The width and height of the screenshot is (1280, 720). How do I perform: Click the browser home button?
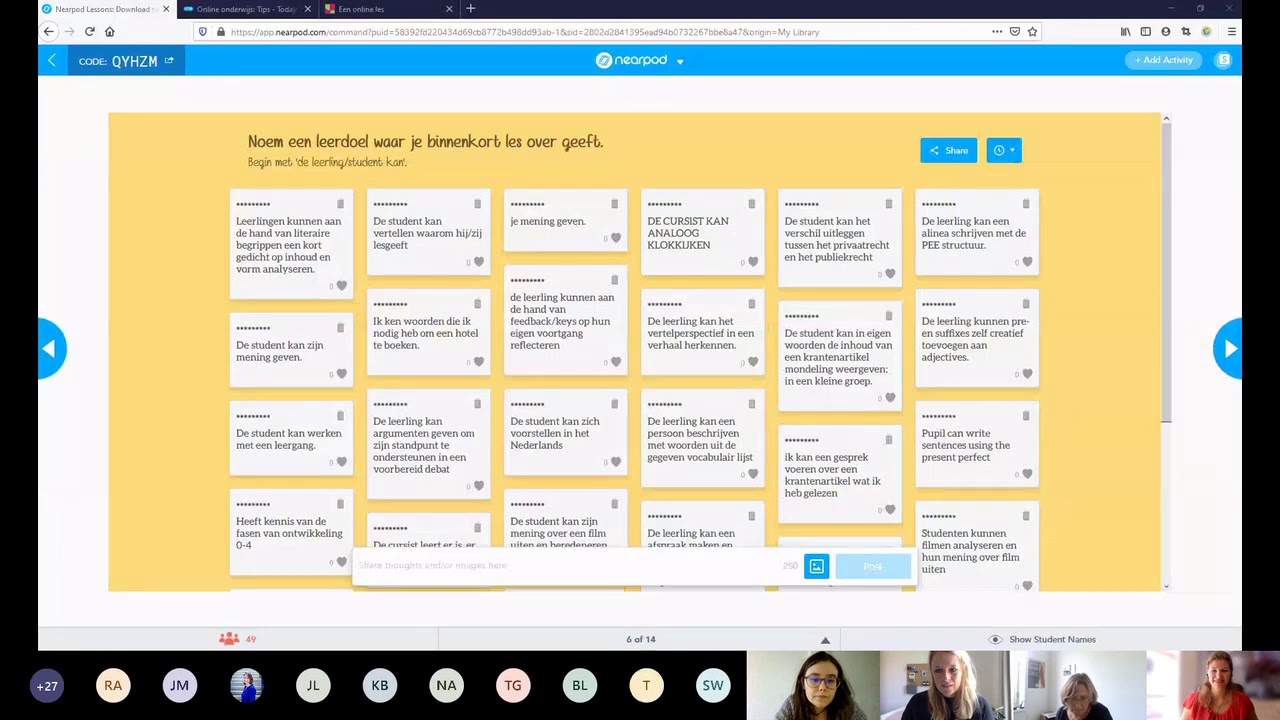[x=110, y=32]
